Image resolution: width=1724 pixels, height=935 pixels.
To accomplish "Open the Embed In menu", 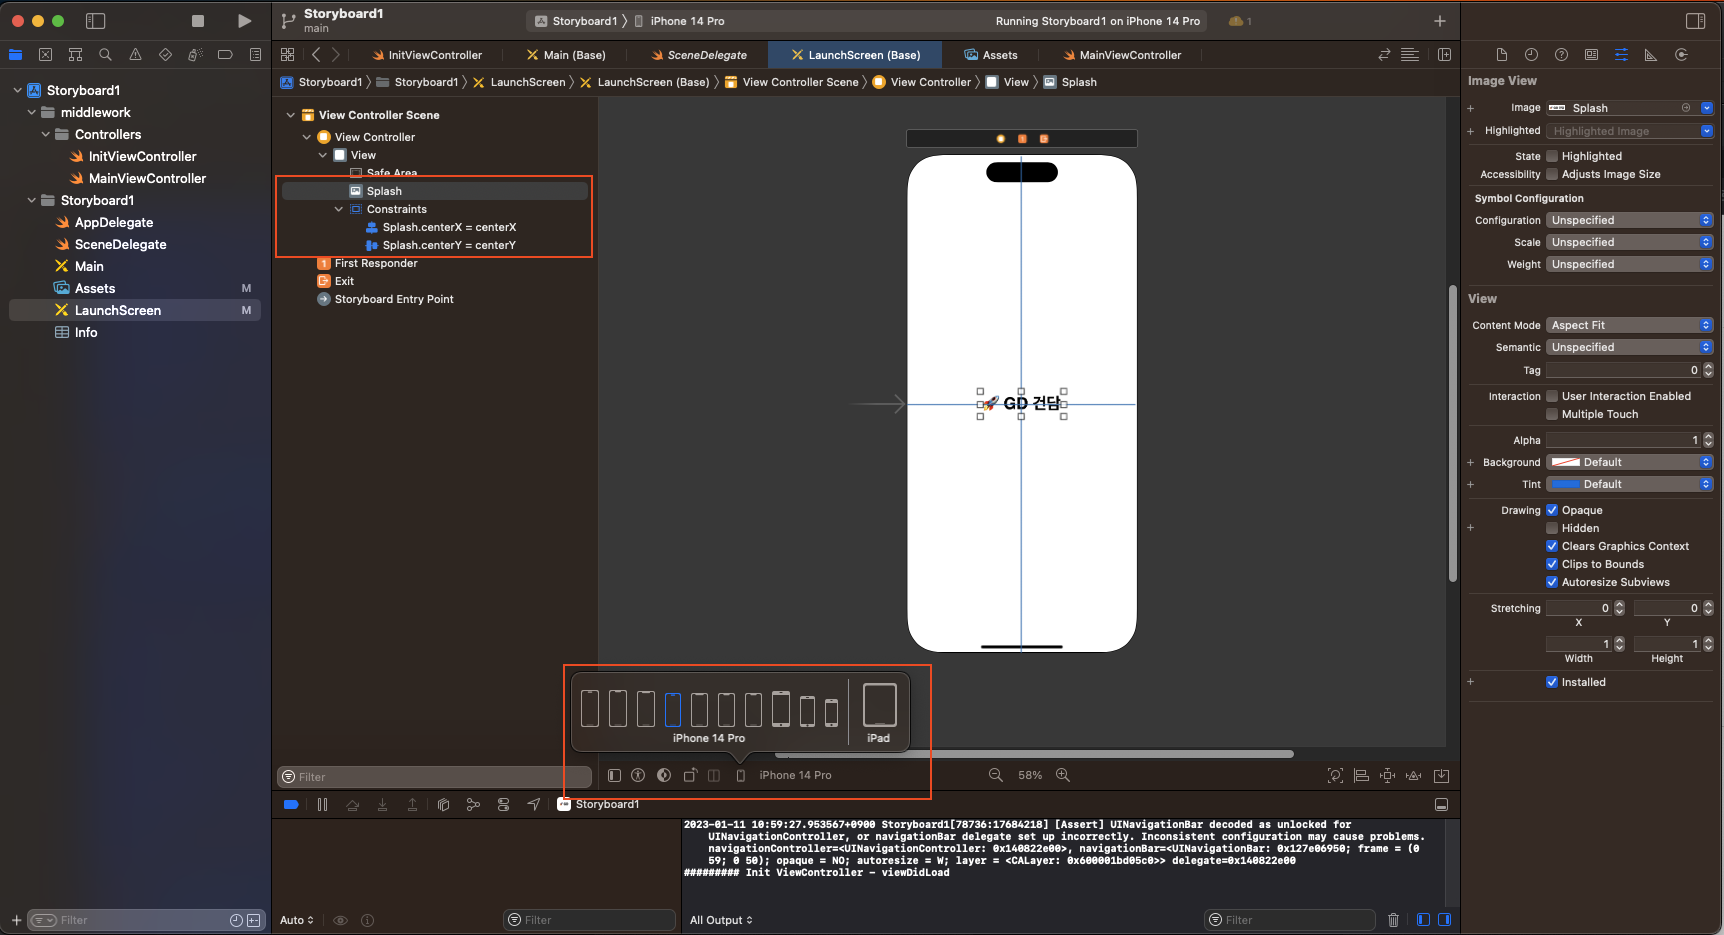I will click(x=1441, y=775).
